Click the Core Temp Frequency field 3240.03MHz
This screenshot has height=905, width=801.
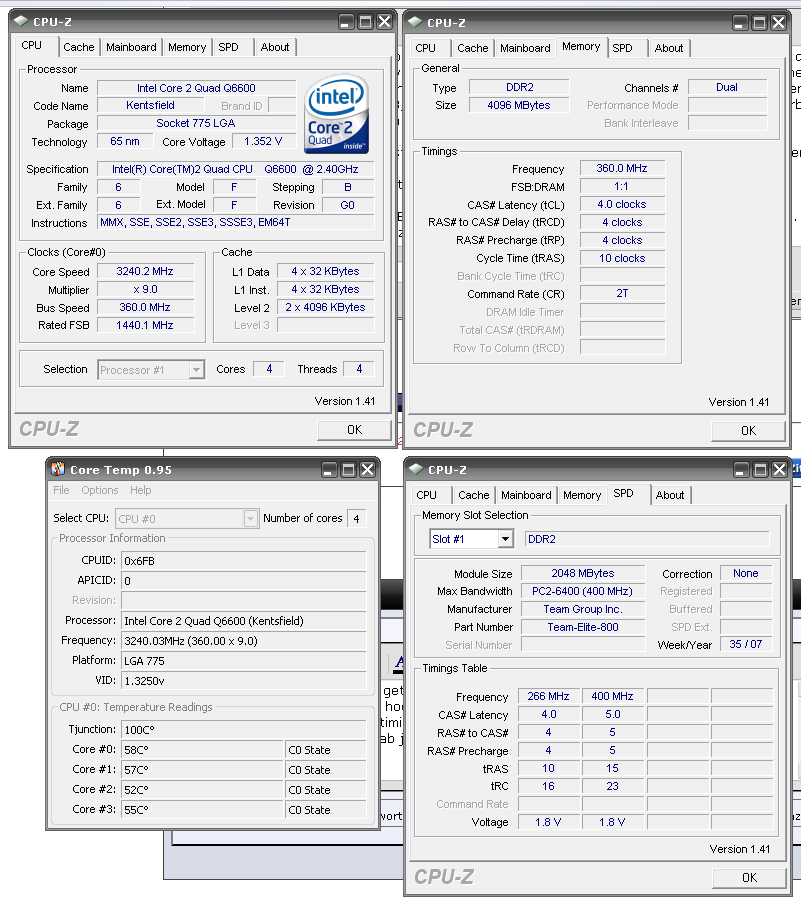coord(244,641)
